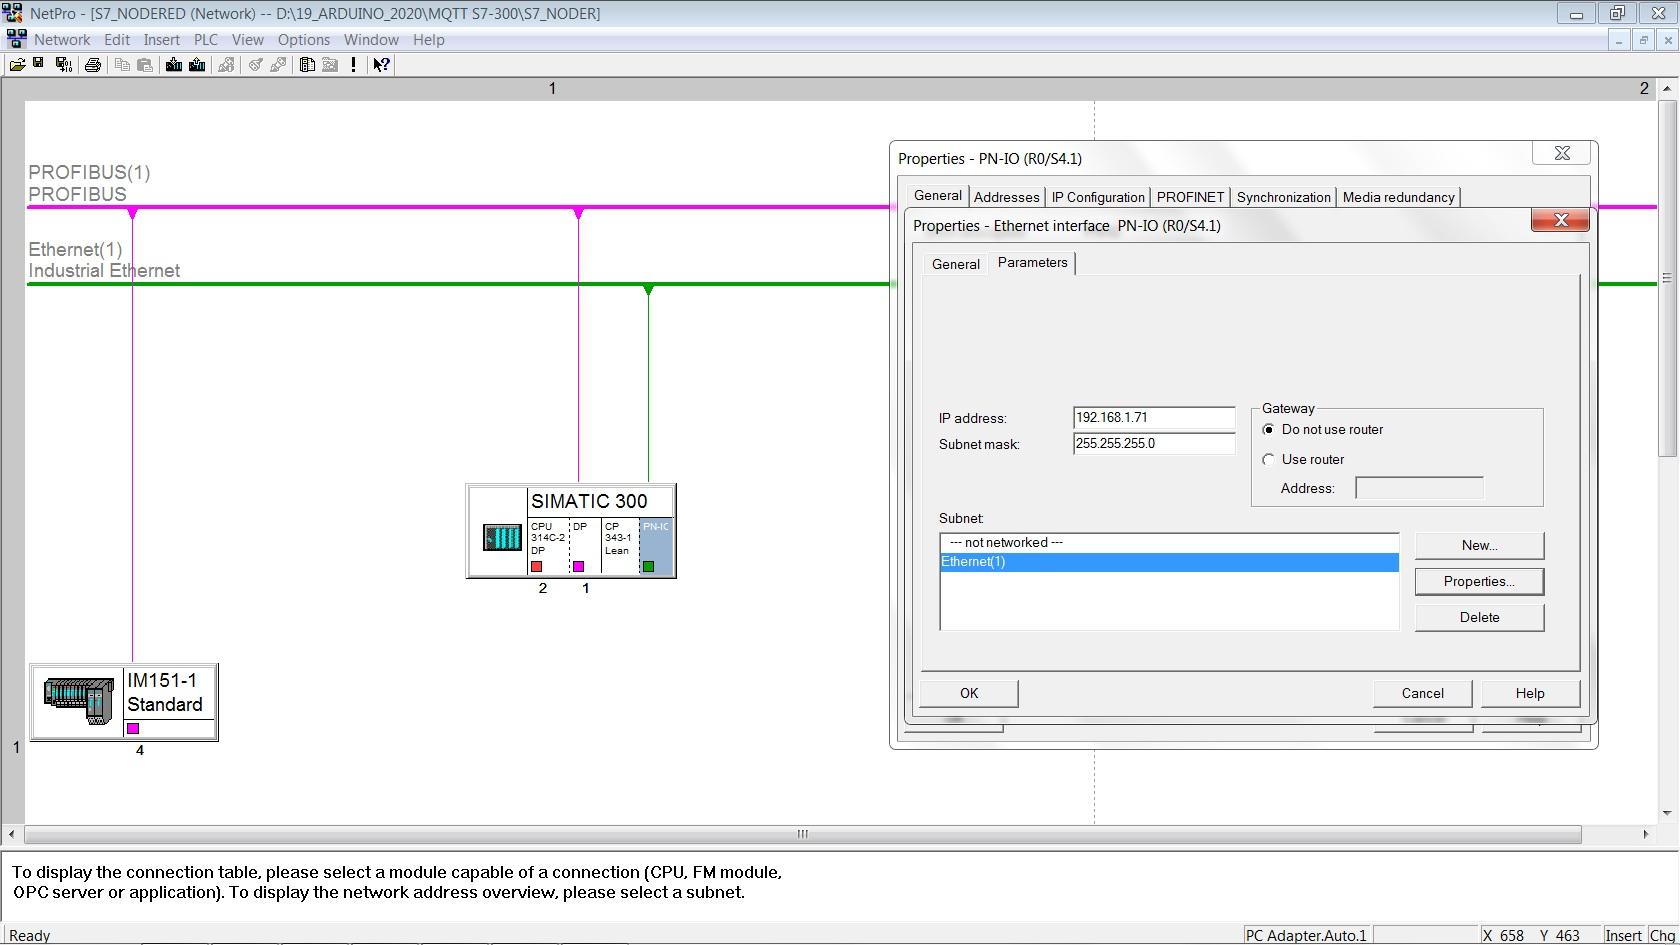Select '--- not networked ---' in the Subnet list
Viewport: 1680px width, 945px height.
pos(1169,543)
